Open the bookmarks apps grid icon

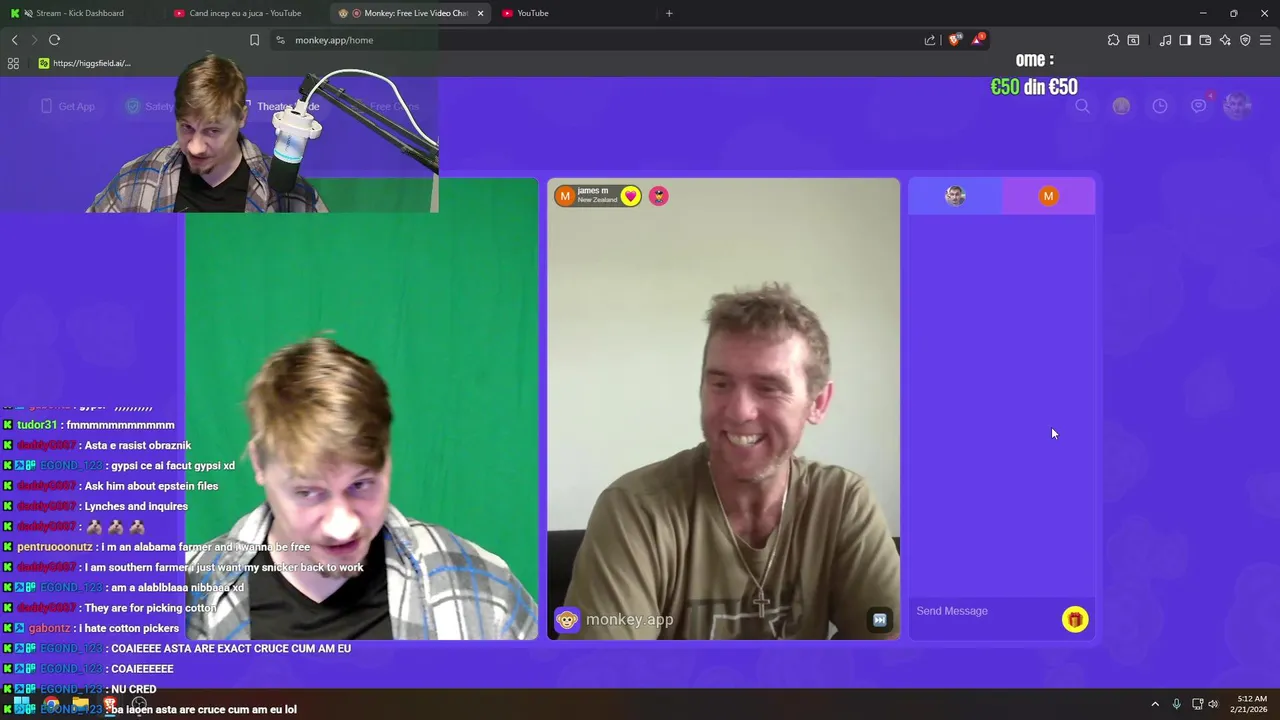(13, 63)
